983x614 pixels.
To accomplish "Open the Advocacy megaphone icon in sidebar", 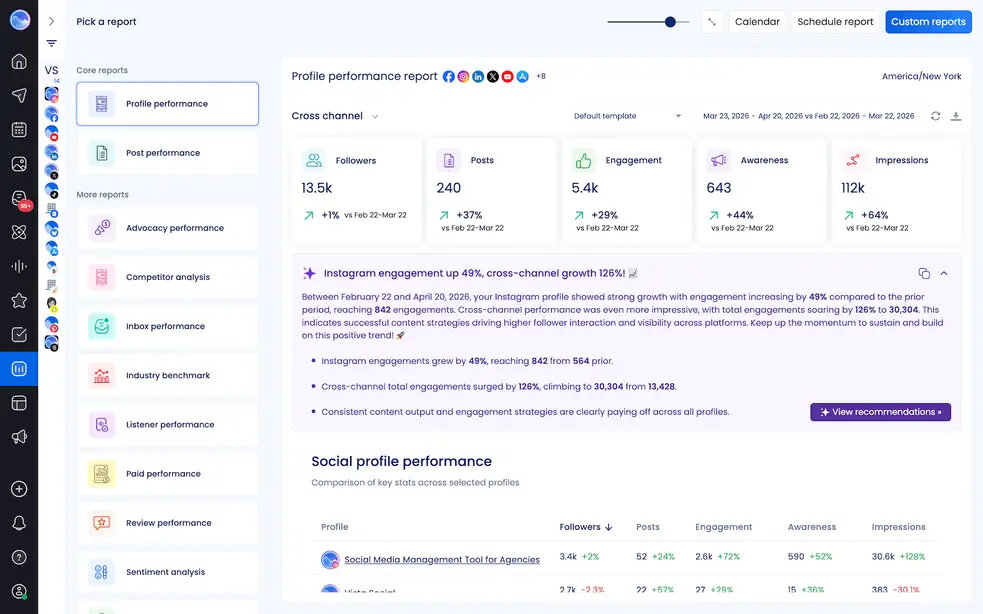I will coord(20,437).
